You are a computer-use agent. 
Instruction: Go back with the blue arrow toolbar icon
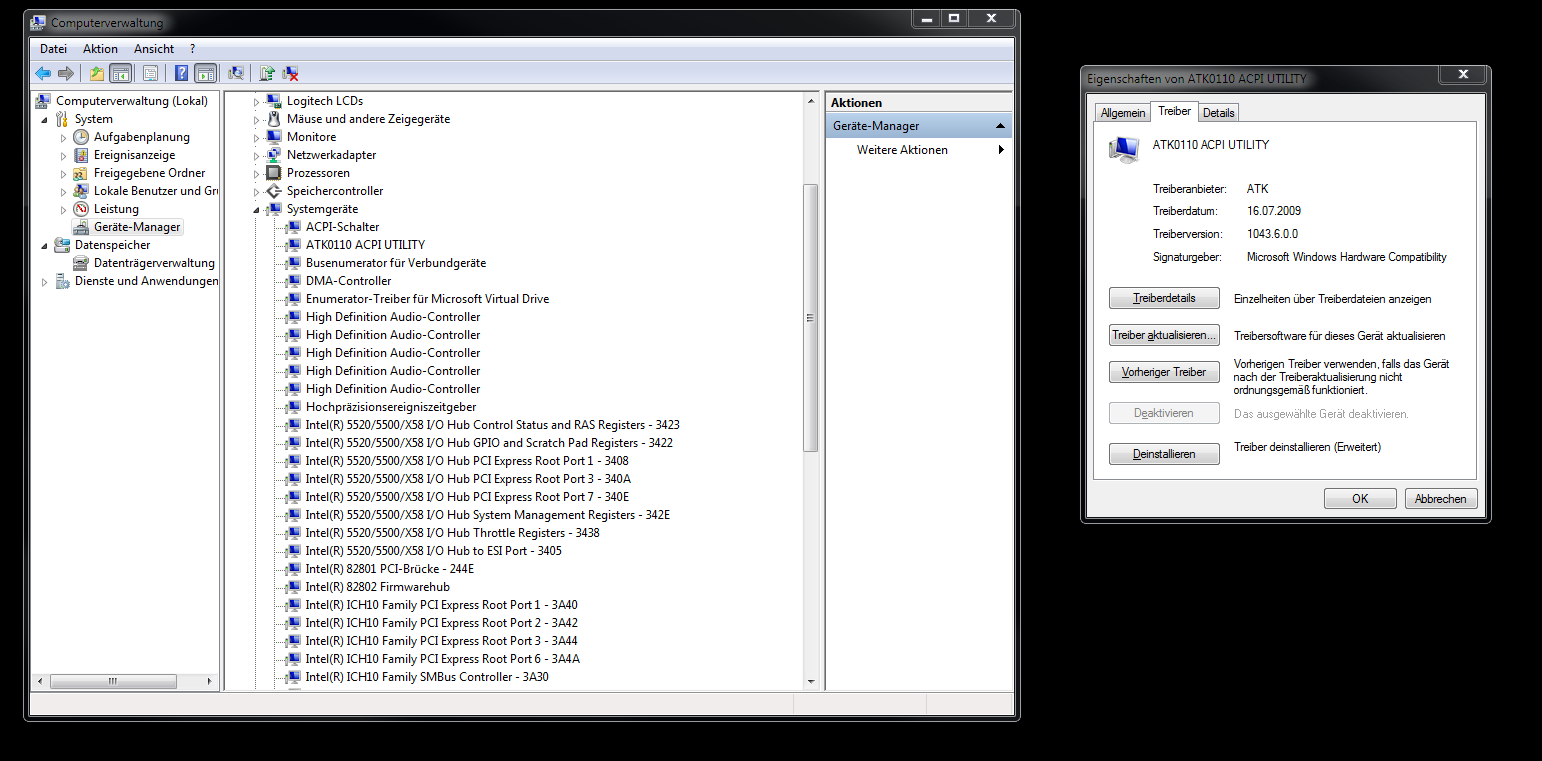pos(43,73)
